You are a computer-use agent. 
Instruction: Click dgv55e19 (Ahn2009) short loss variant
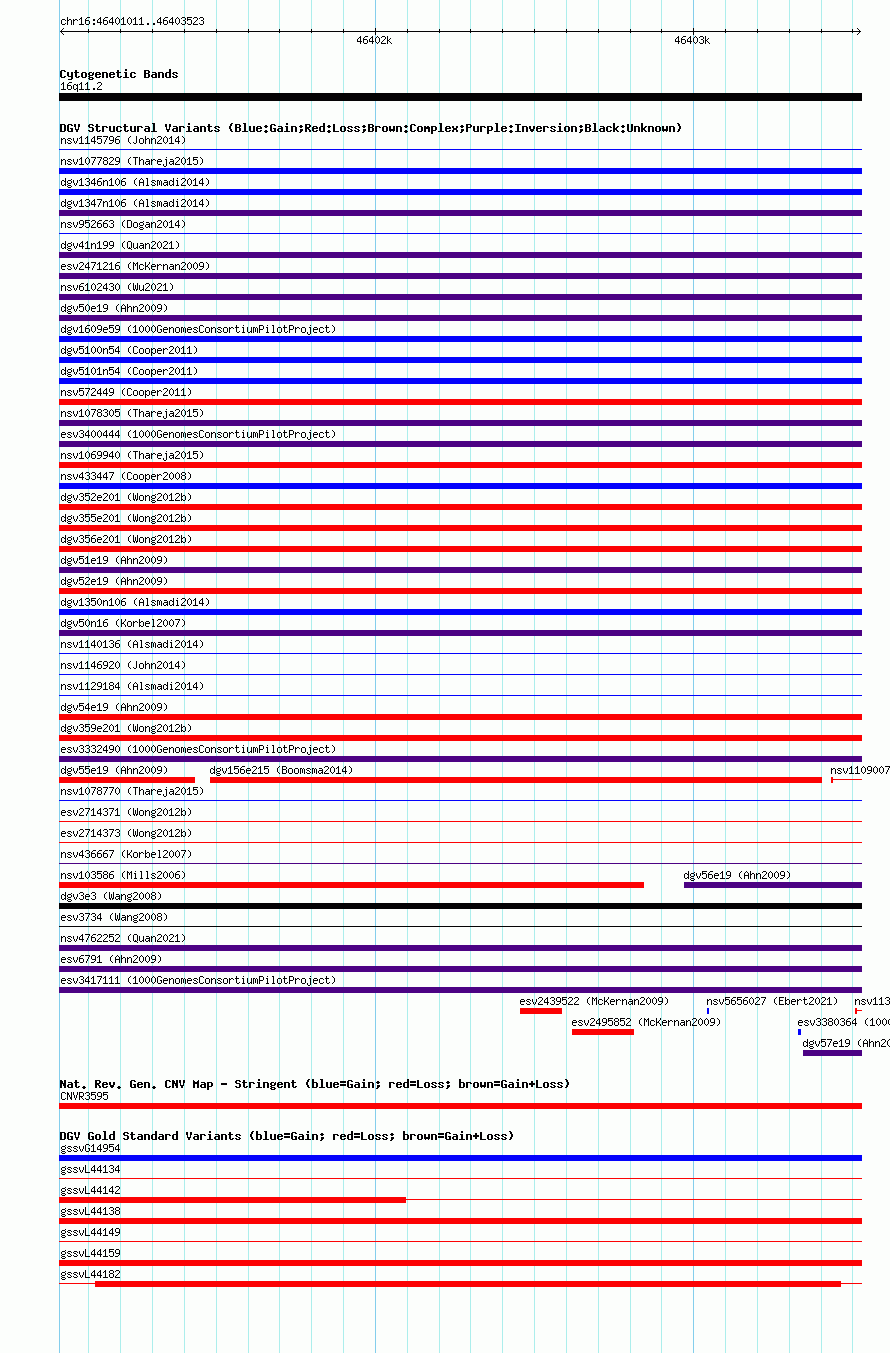click(x=127, y=780)
